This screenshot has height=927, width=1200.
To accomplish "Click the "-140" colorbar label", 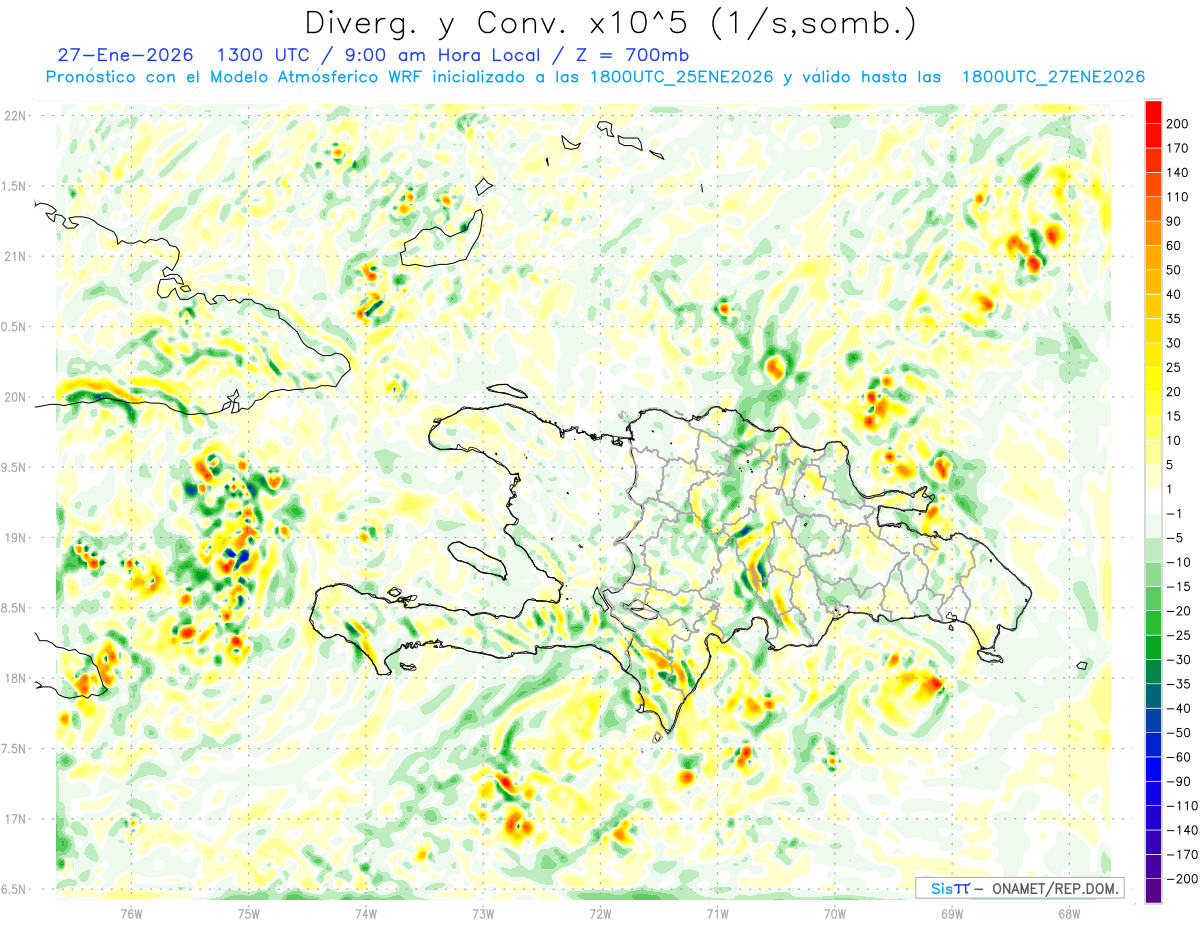I will tap(1182, 831).
